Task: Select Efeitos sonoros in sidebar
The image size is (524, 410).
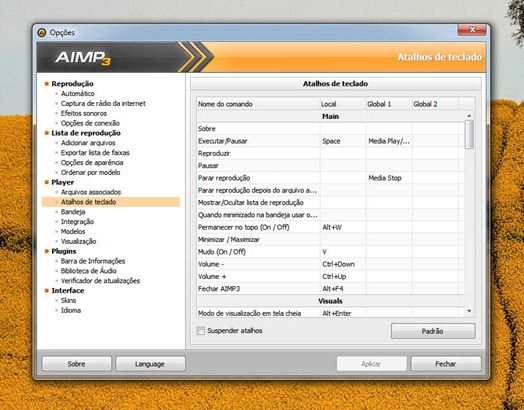Action: coord(84,113)
